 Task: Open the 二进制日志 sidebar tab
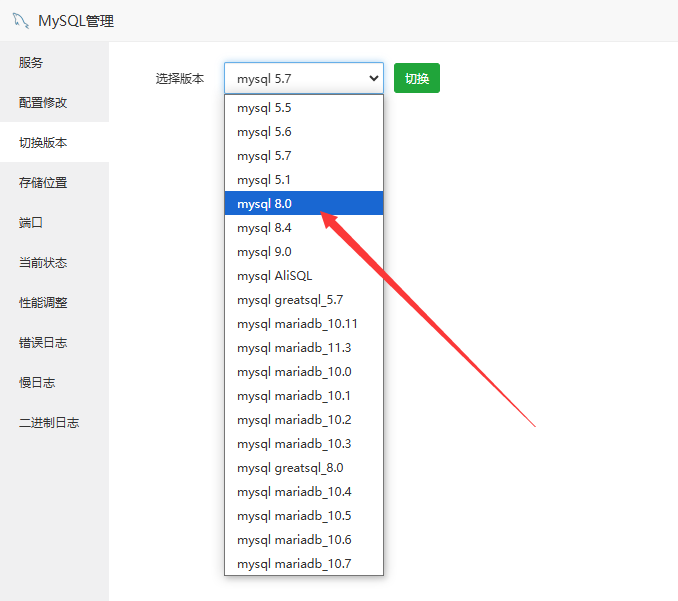[x=54, y=422]
